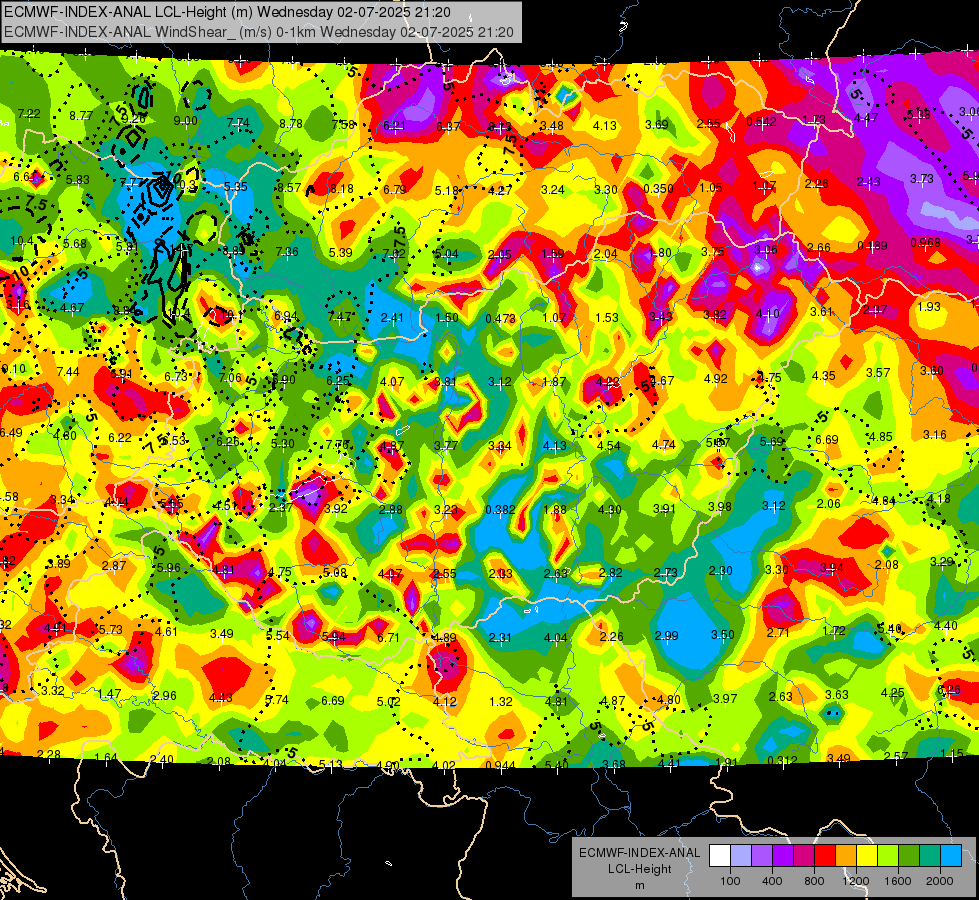Click the wind shear value 5.96
Viewport: 979px width, 900px height.
[169, 568]
